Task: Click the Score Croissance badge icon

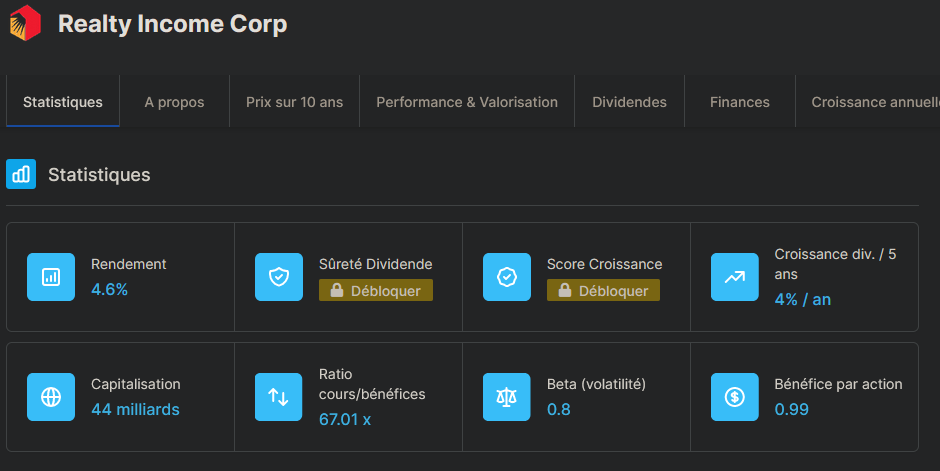Action: pyautogui.click(x=507, y=277)
